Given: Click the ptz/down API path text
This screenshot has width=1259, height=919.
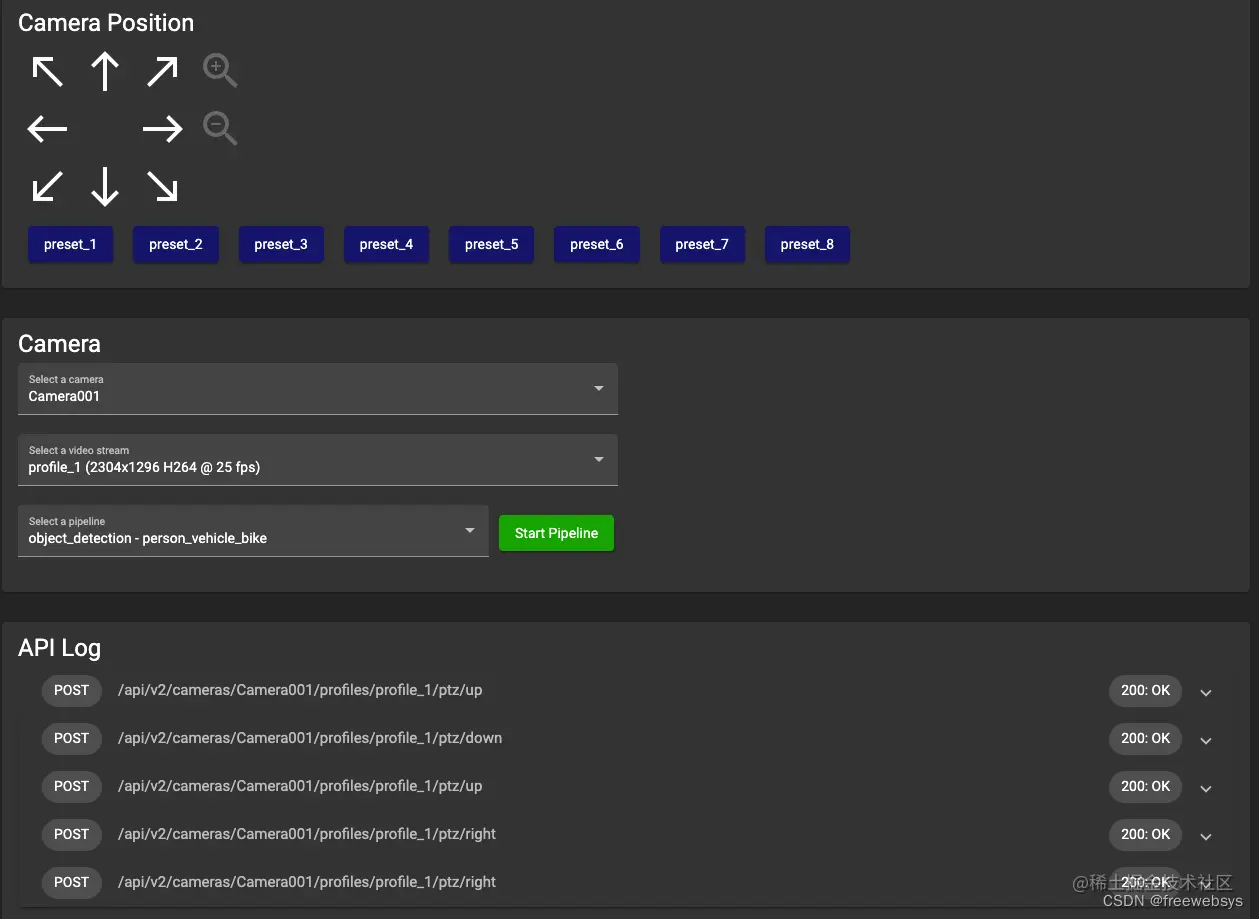Looking at the screenshot, I should (x=310, y=738).
